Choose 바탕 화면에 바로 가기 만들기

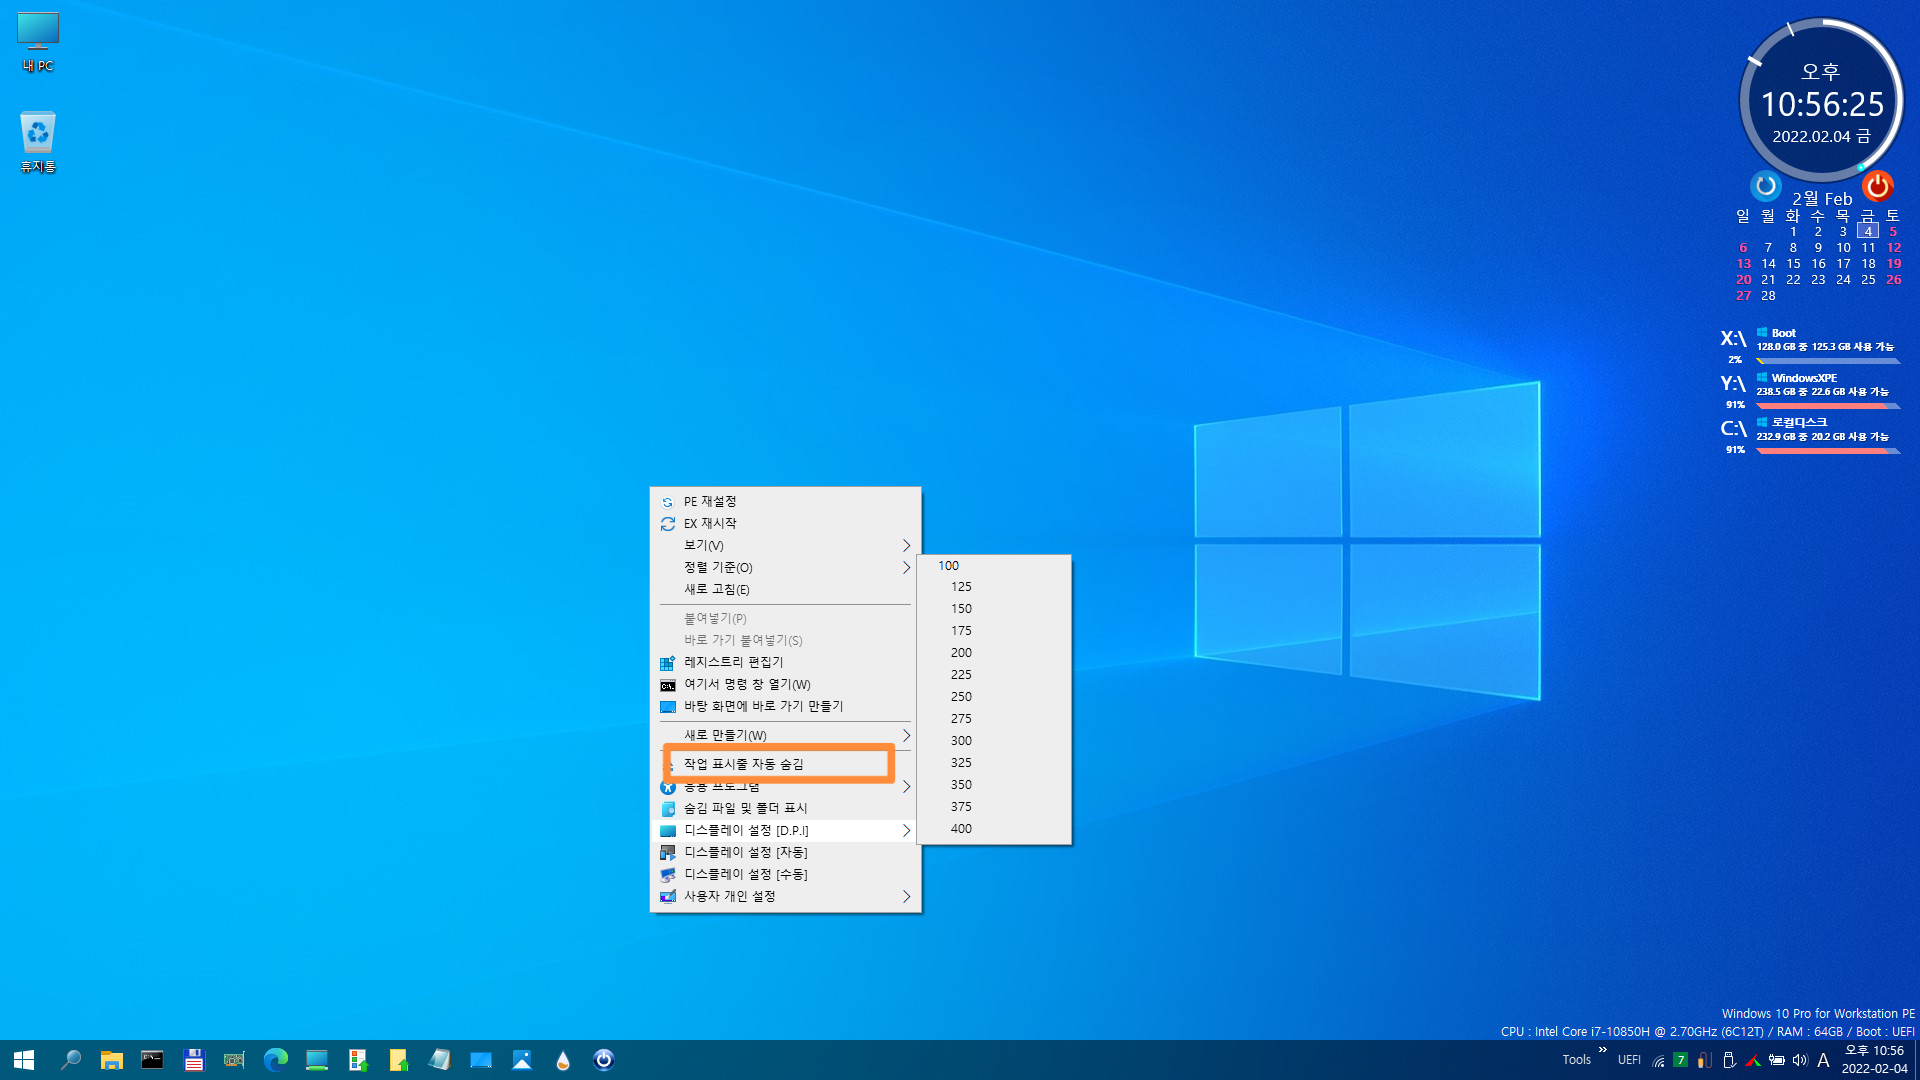(785, 706)
